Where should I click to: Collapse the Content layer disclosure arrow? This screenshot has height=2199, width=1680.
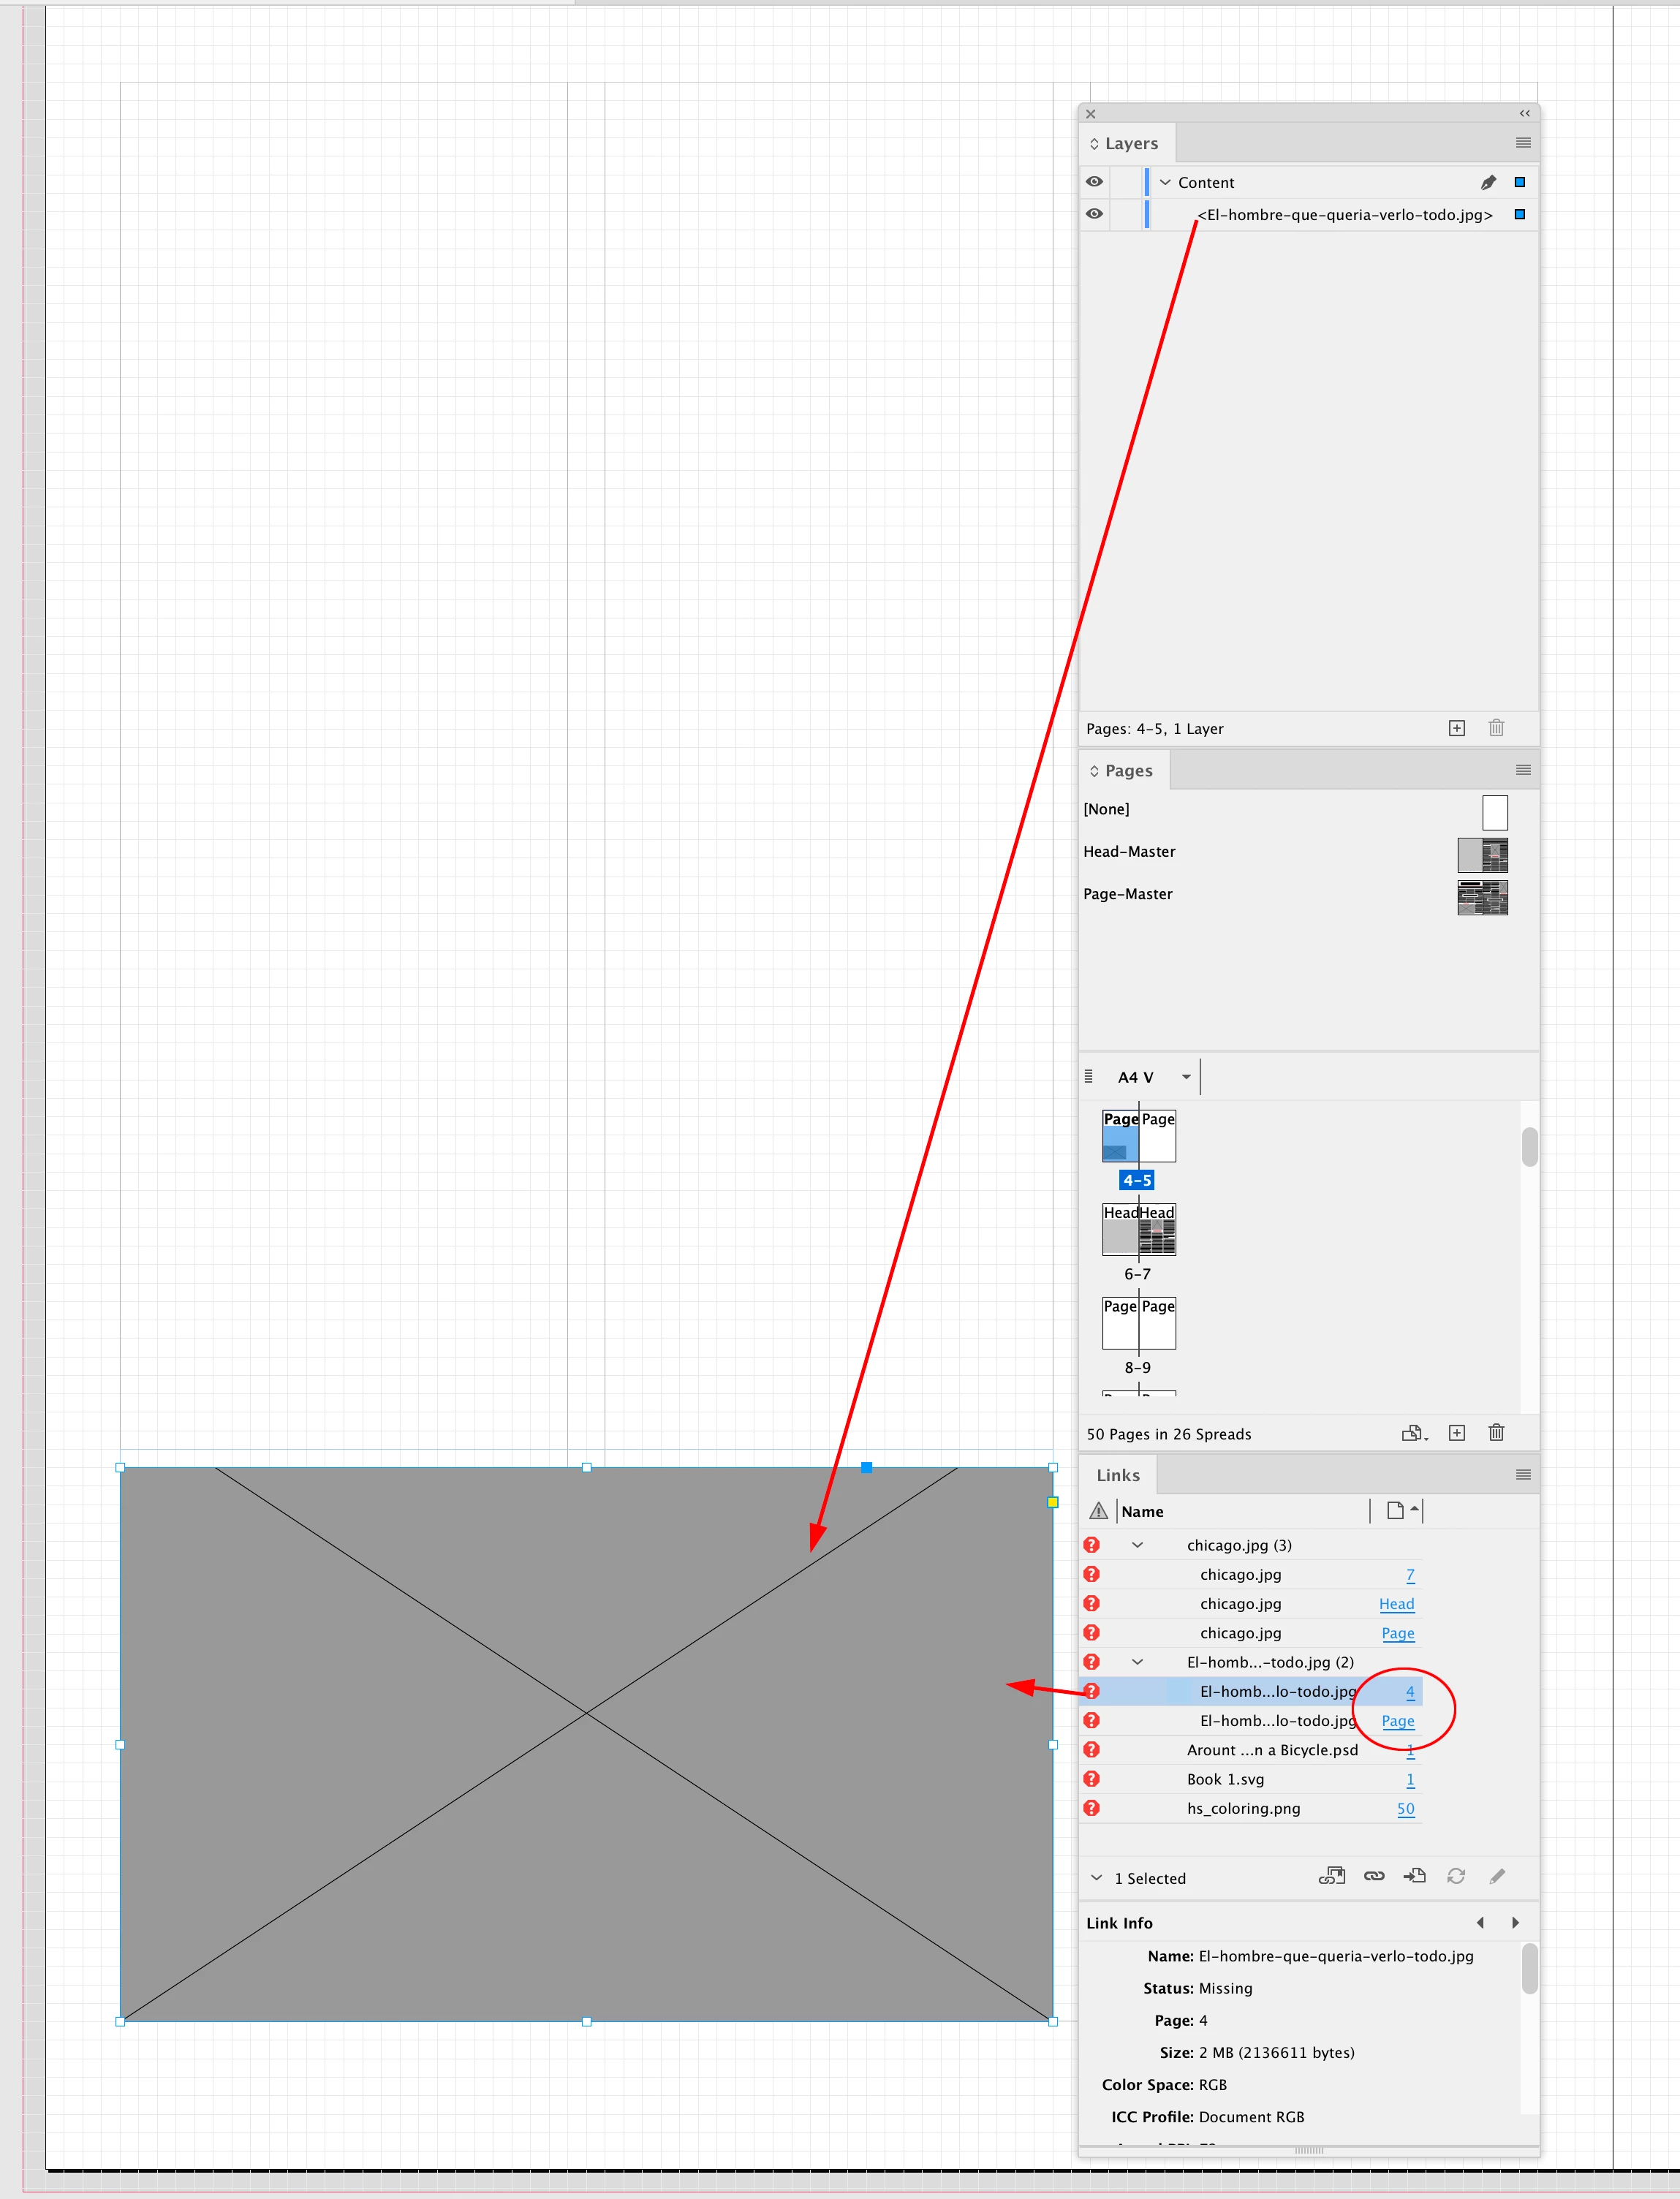click(1165, 182)
